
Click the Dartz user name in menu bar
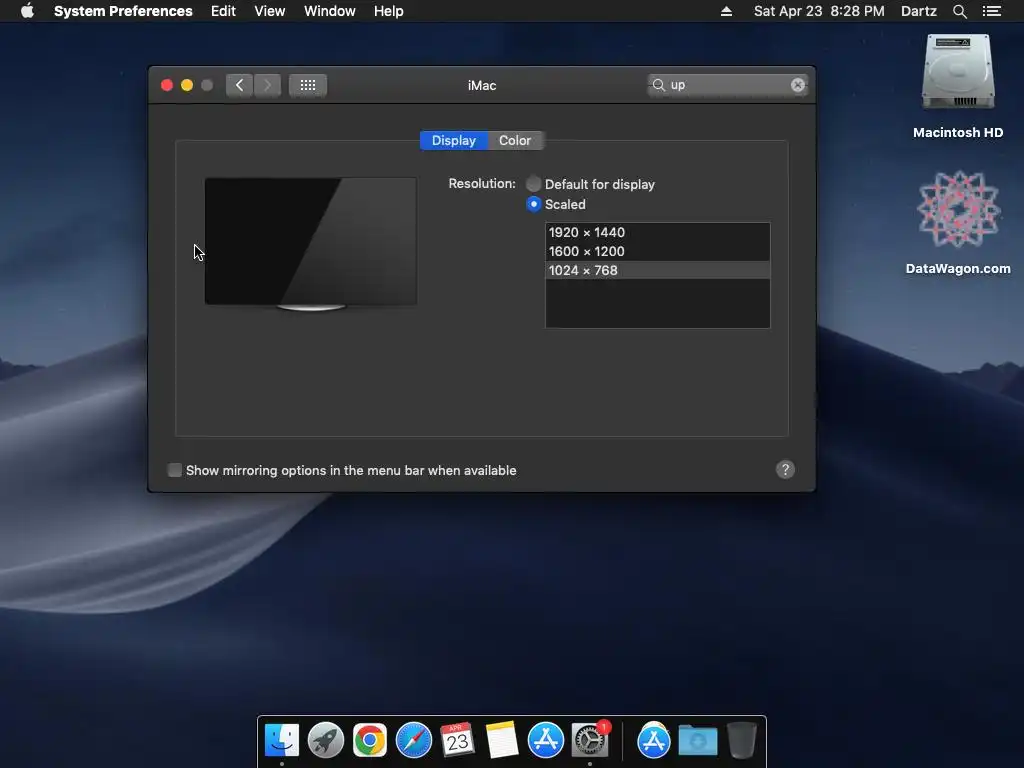pos(918,11)
